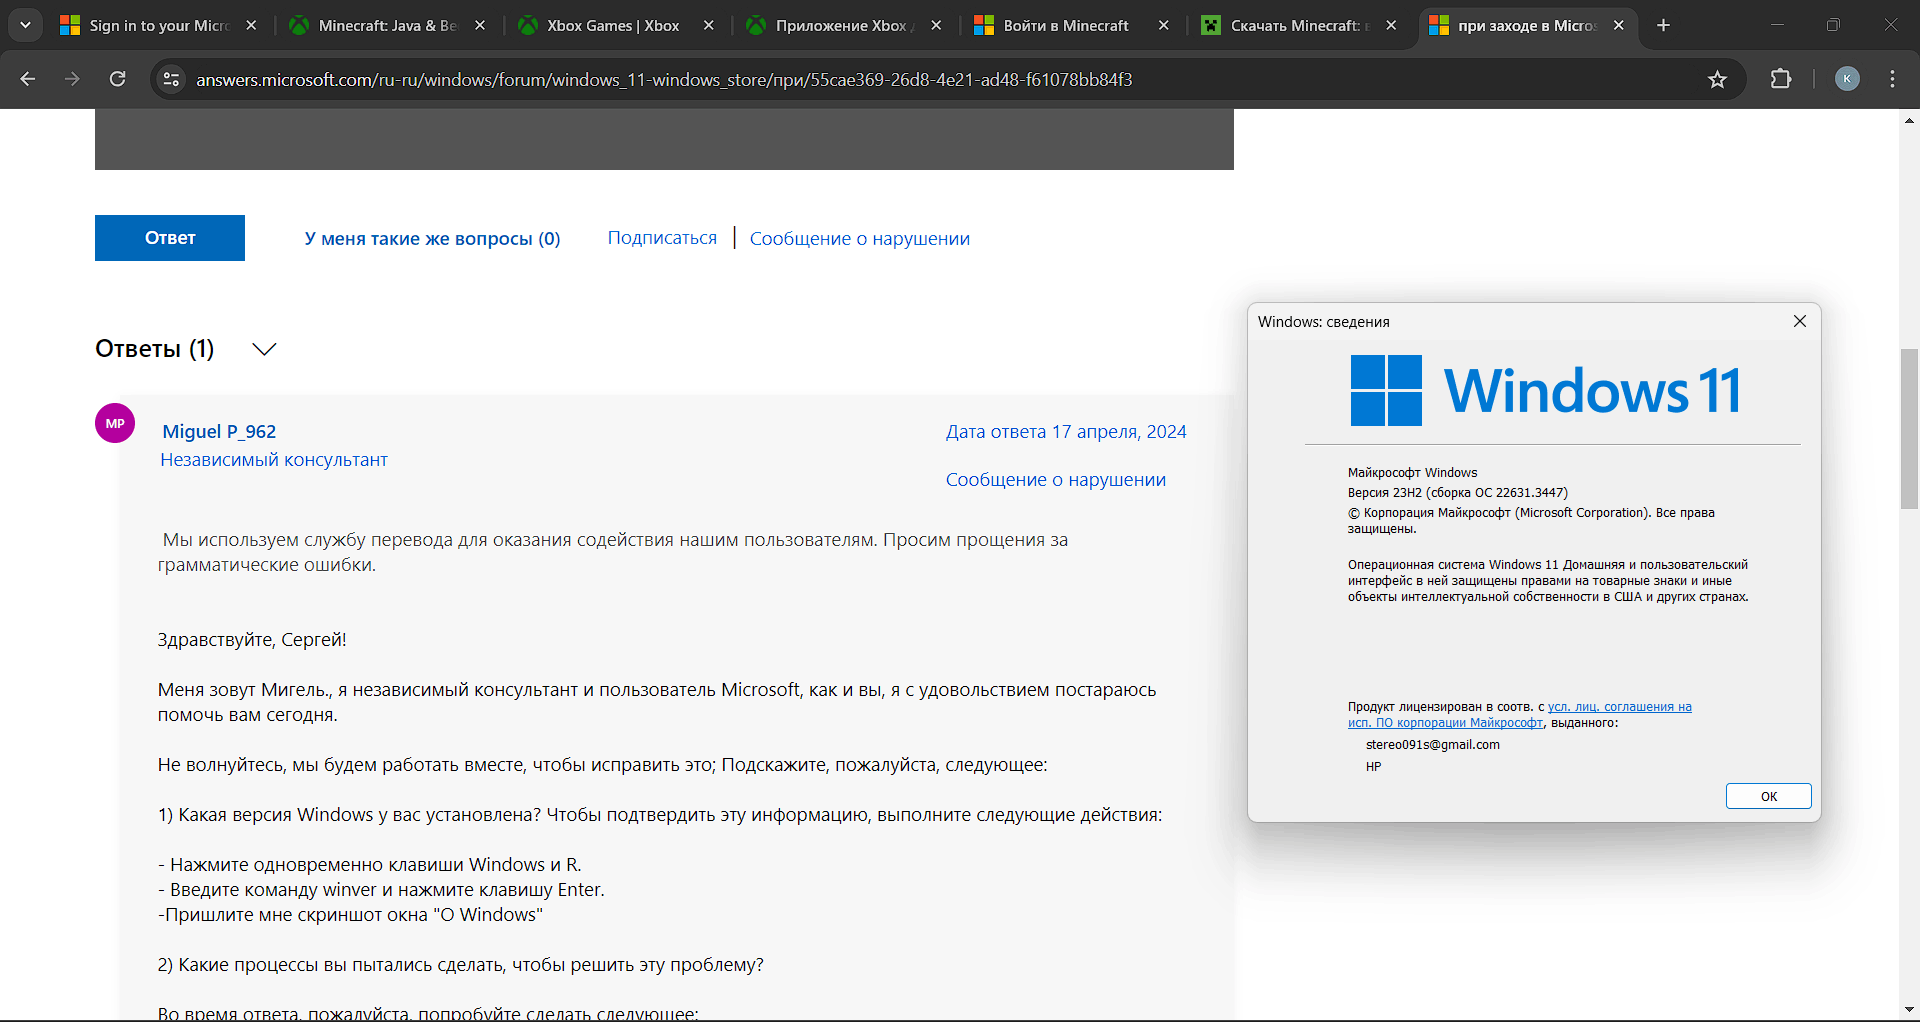Open a new browser tab
The height and width of the screenshot is (1022, 1920).
point(1663,26)
